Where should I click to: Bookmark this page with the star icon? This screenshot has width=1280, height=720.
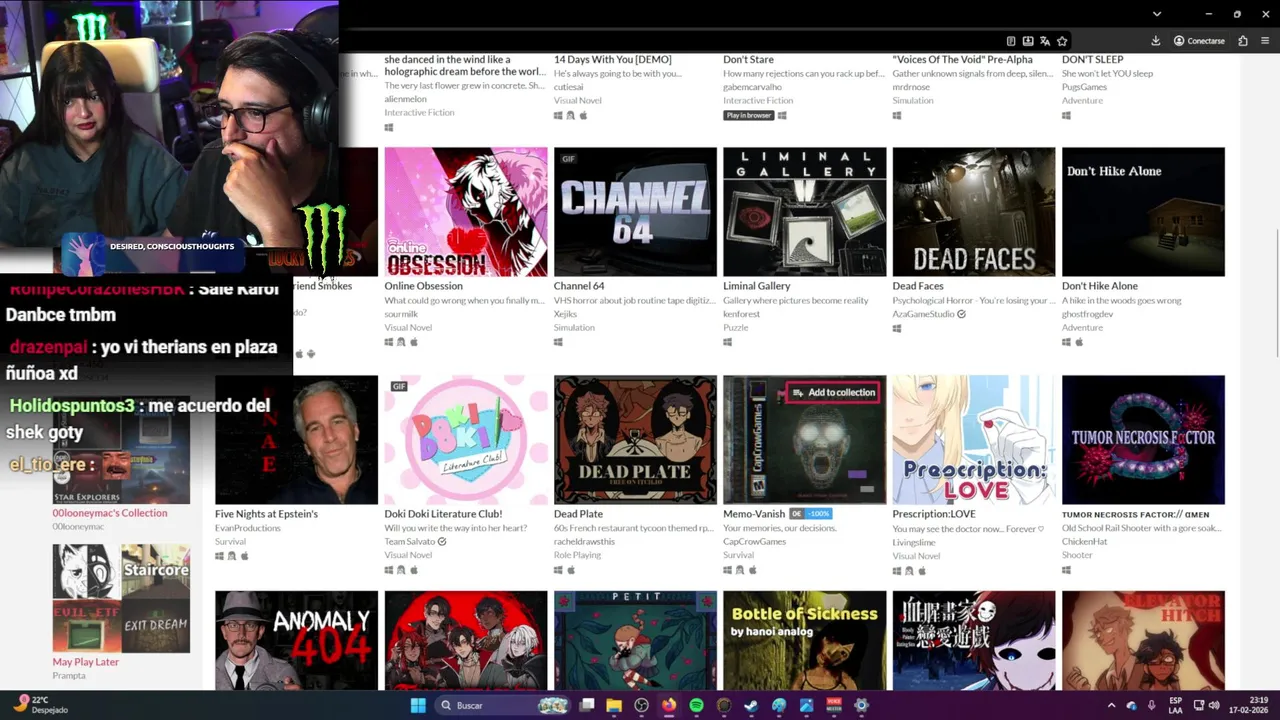pos(1062,41)
